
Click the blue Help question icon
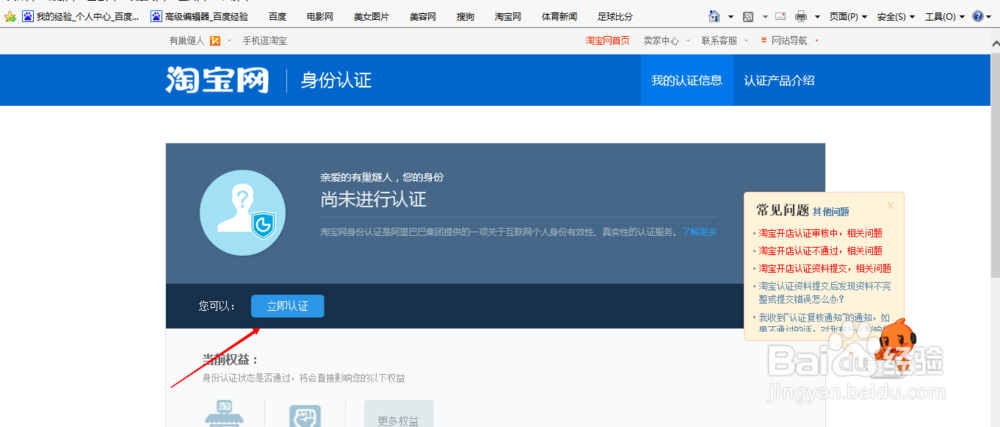tap(978, 17)
